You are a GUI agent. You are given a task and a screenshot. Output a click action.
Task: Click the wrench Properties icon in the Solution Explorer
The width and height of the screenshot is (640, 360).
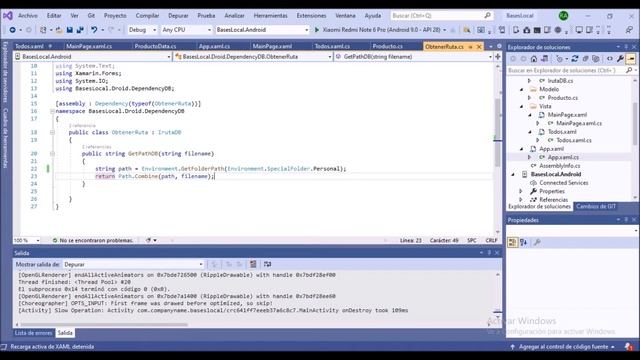[620, 59]
